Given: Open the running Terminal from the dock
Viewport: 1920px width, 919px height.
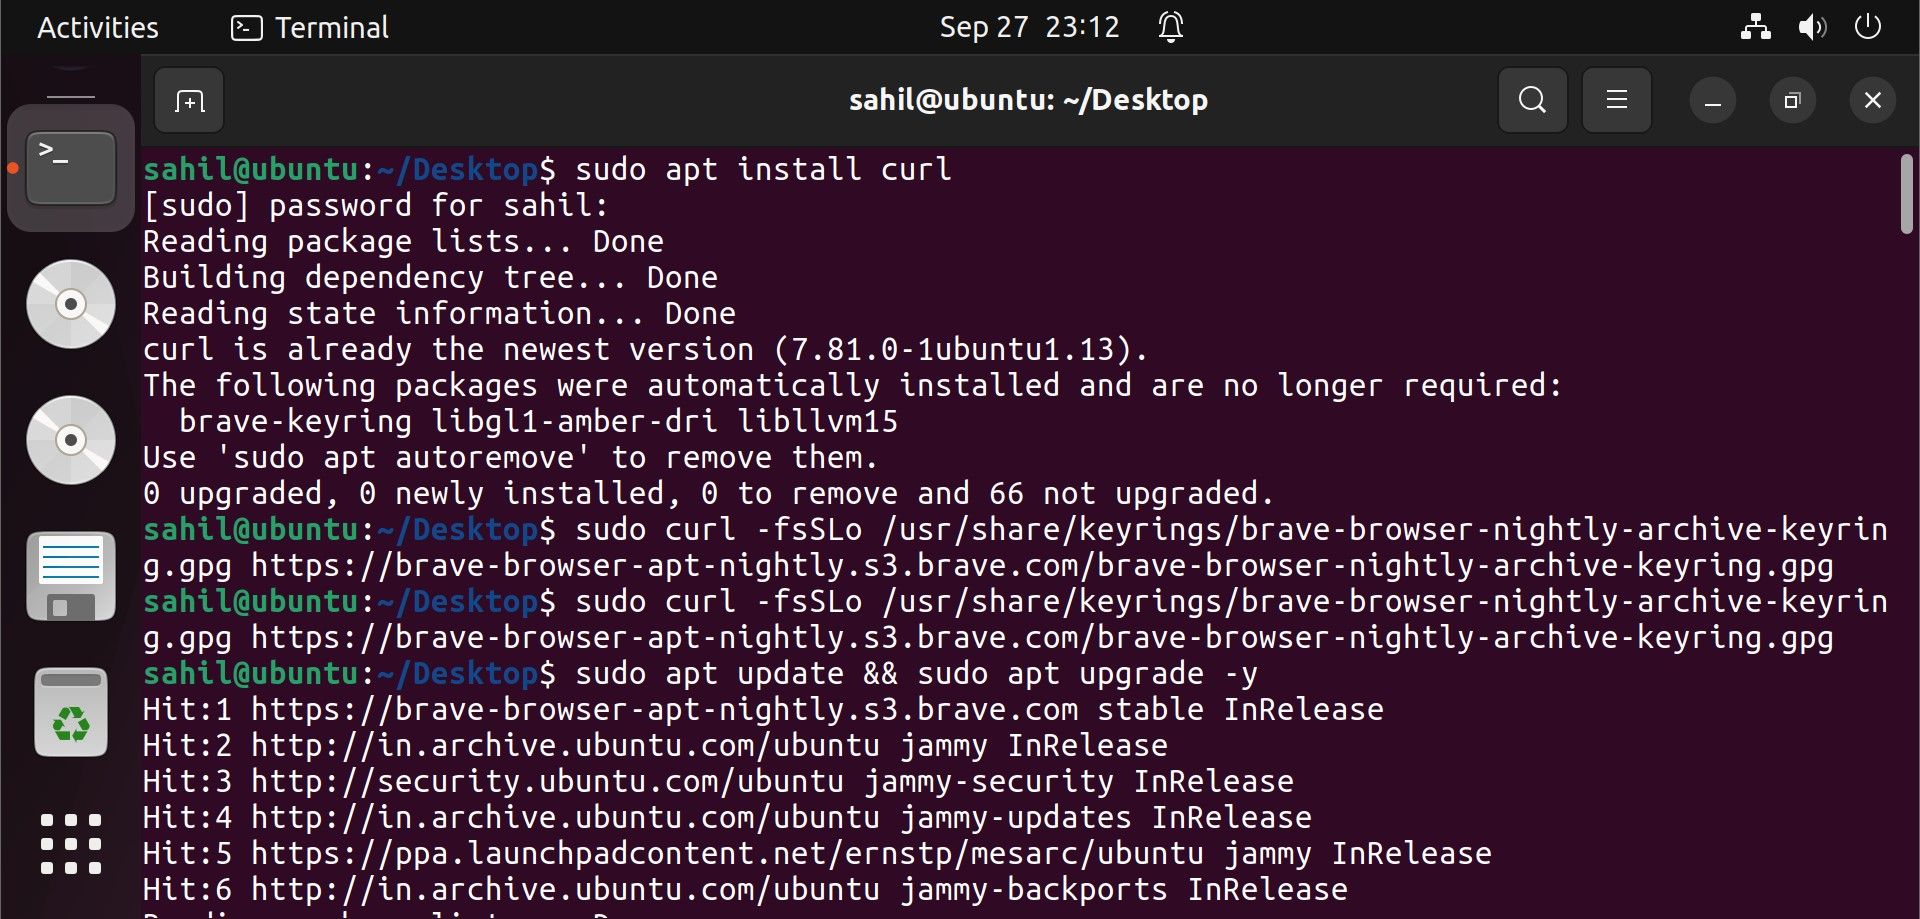Looking at the screenshot, I should click(x=70, y=166).
